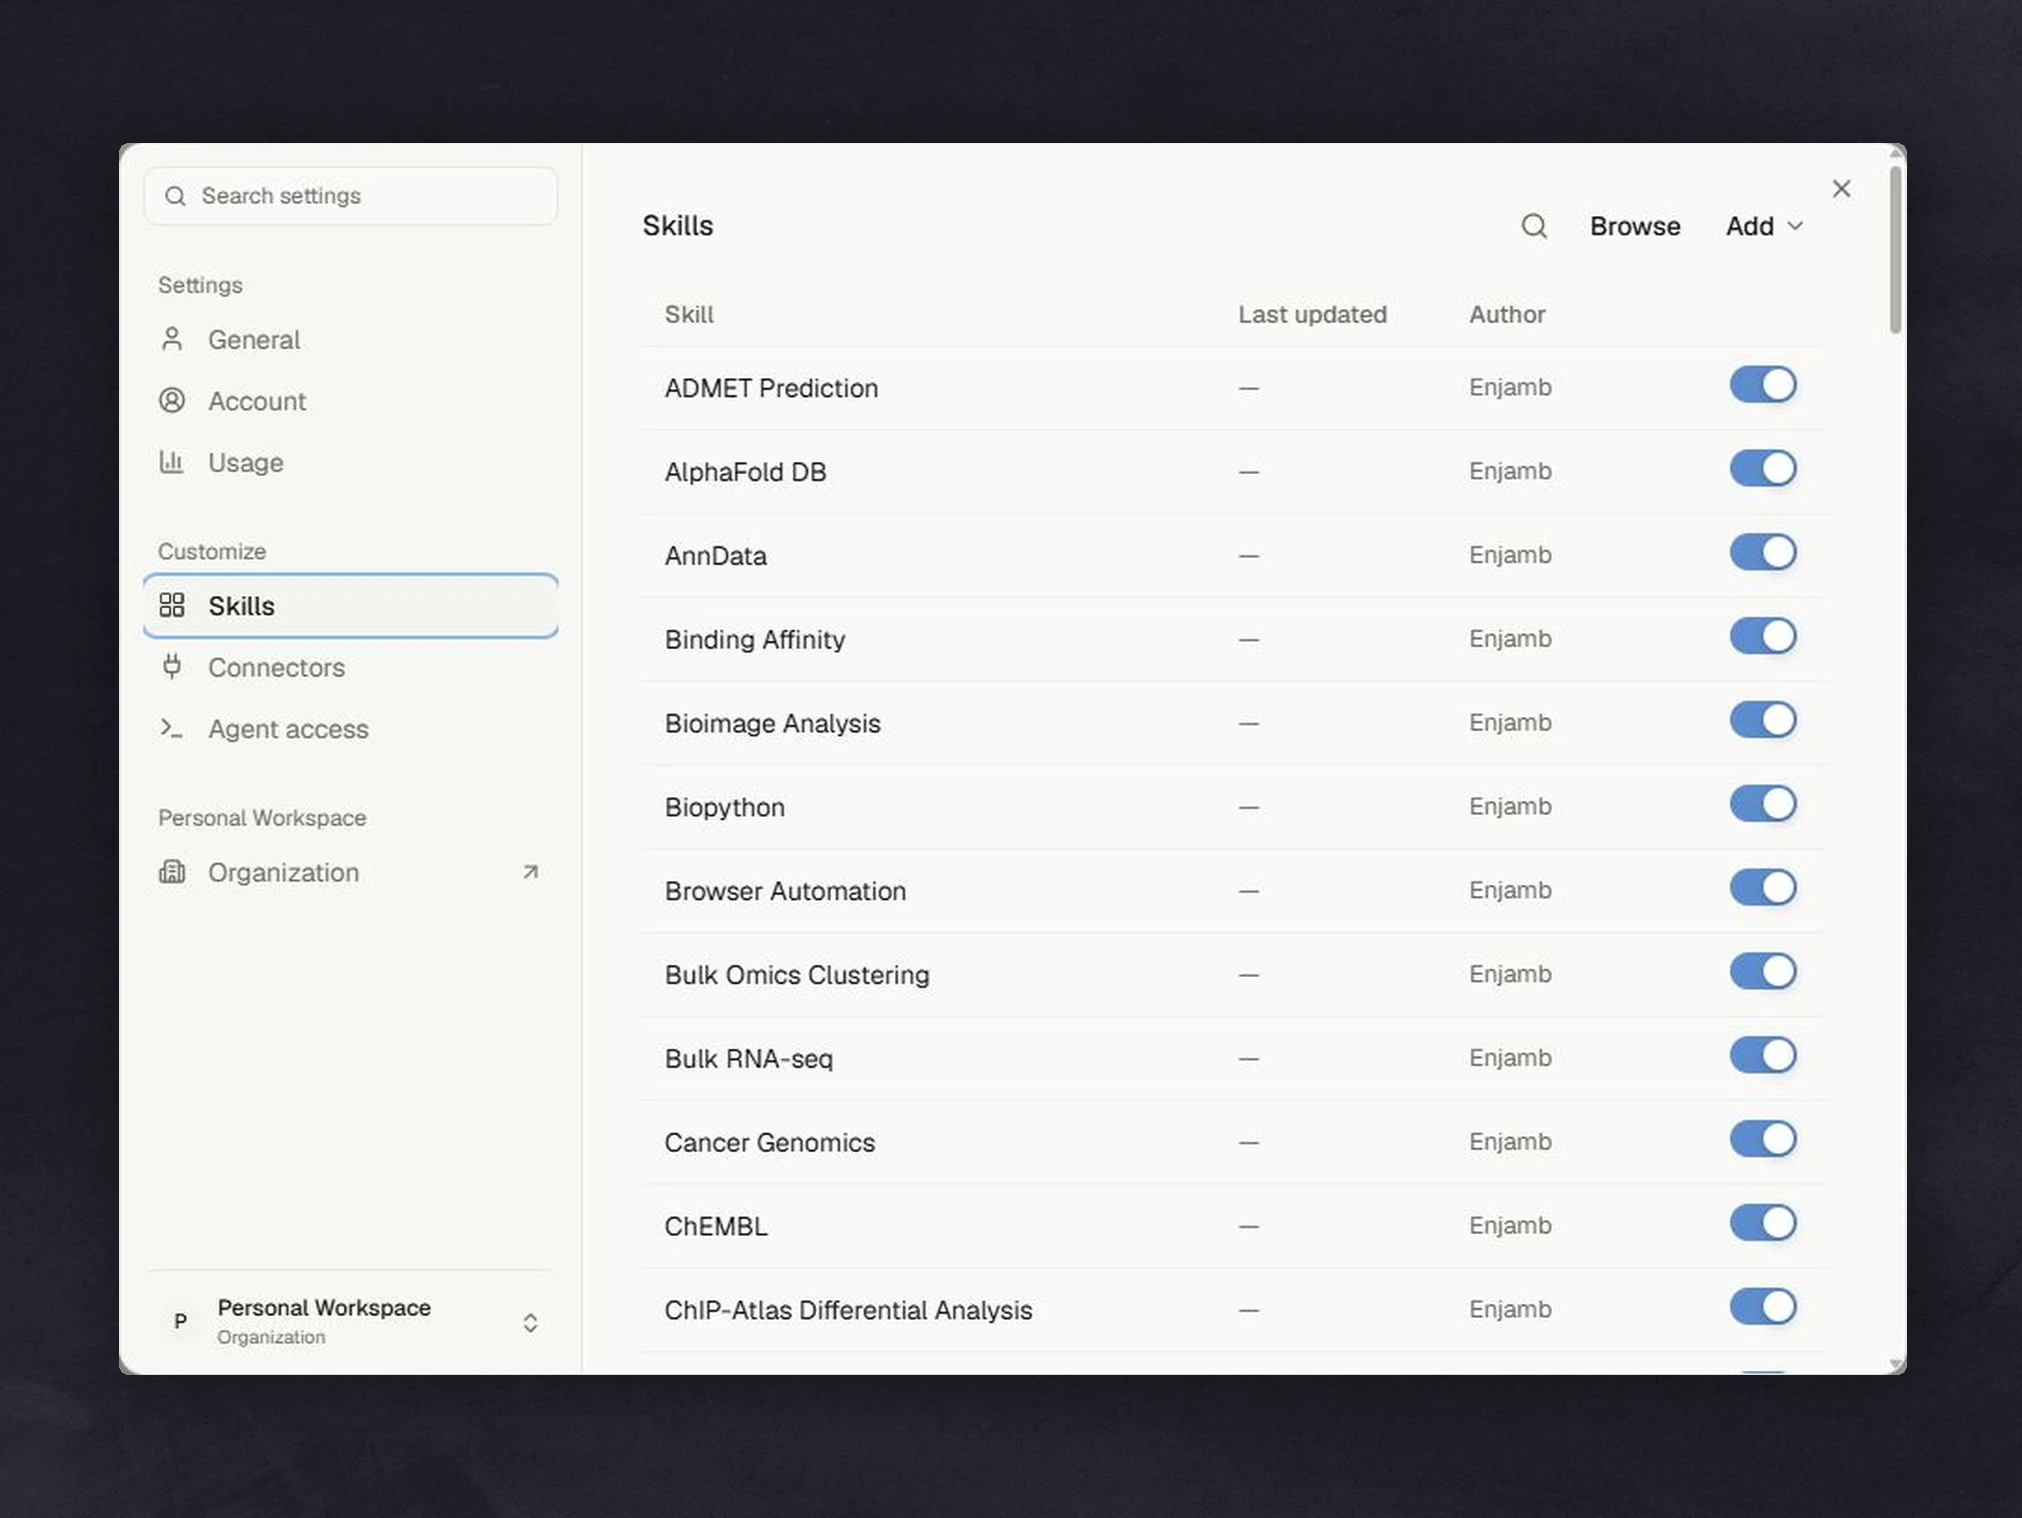Open the Agent access page
This screenshot has height=1518, width=2022.
pos(350,728)
